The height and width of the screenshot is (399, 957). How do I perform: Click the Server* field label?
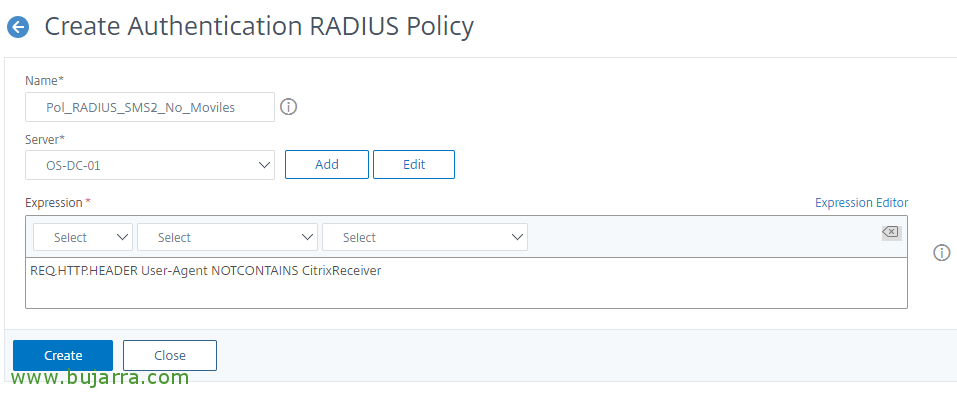tap(45, 140)
